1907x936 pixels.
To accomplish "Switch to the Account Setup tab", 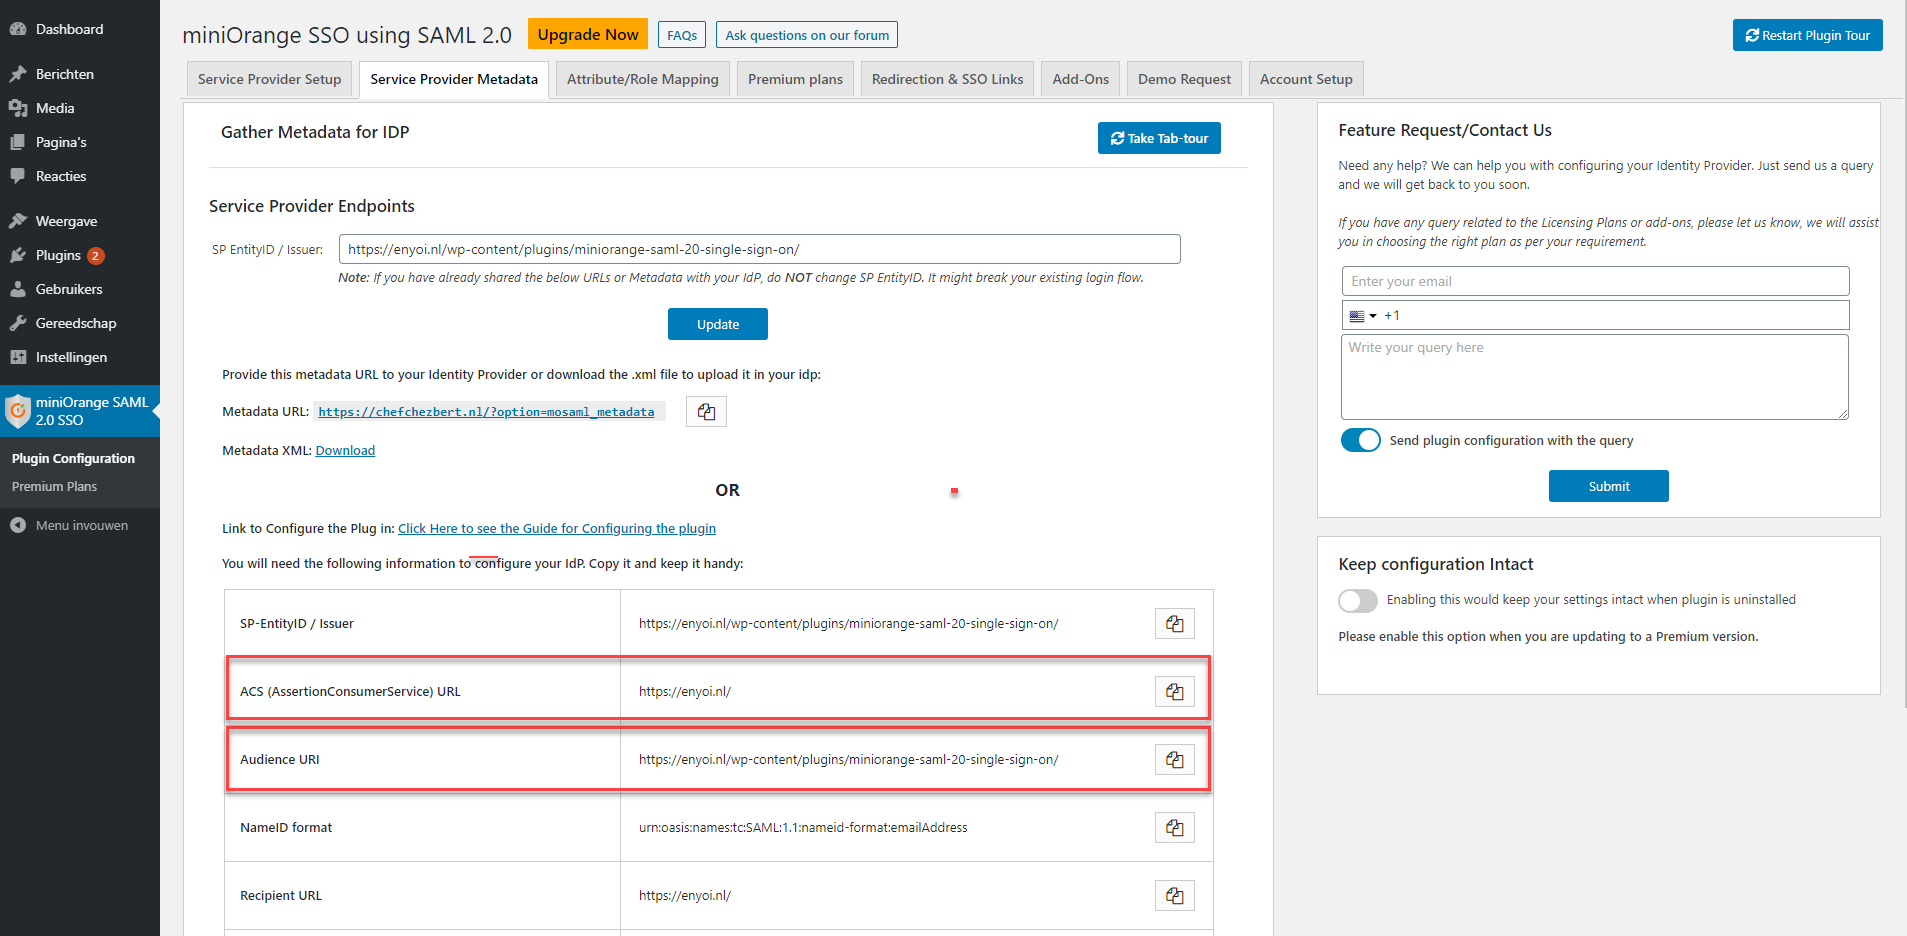I will click(x=1306, y=79).
